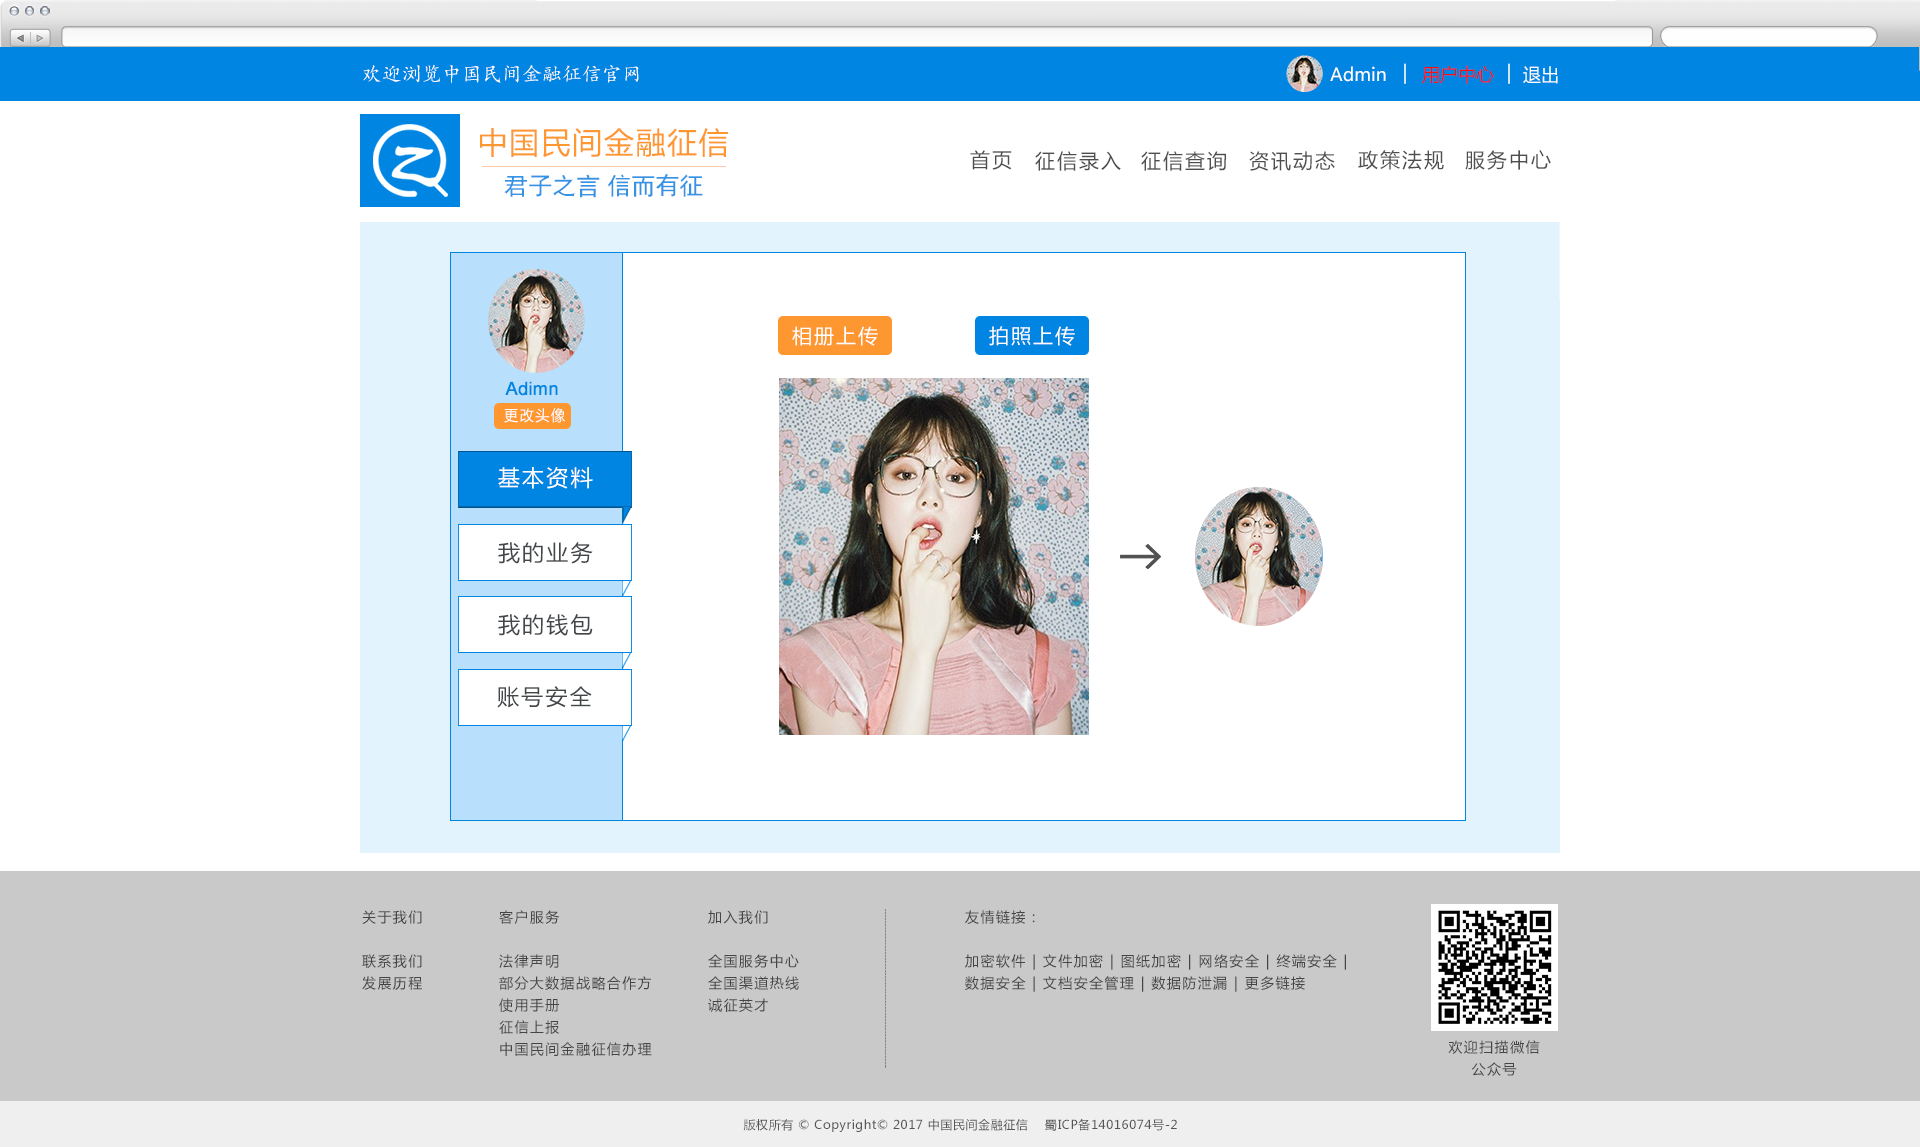Click the 君子之言 信而有征 slogan

[603, 186]
